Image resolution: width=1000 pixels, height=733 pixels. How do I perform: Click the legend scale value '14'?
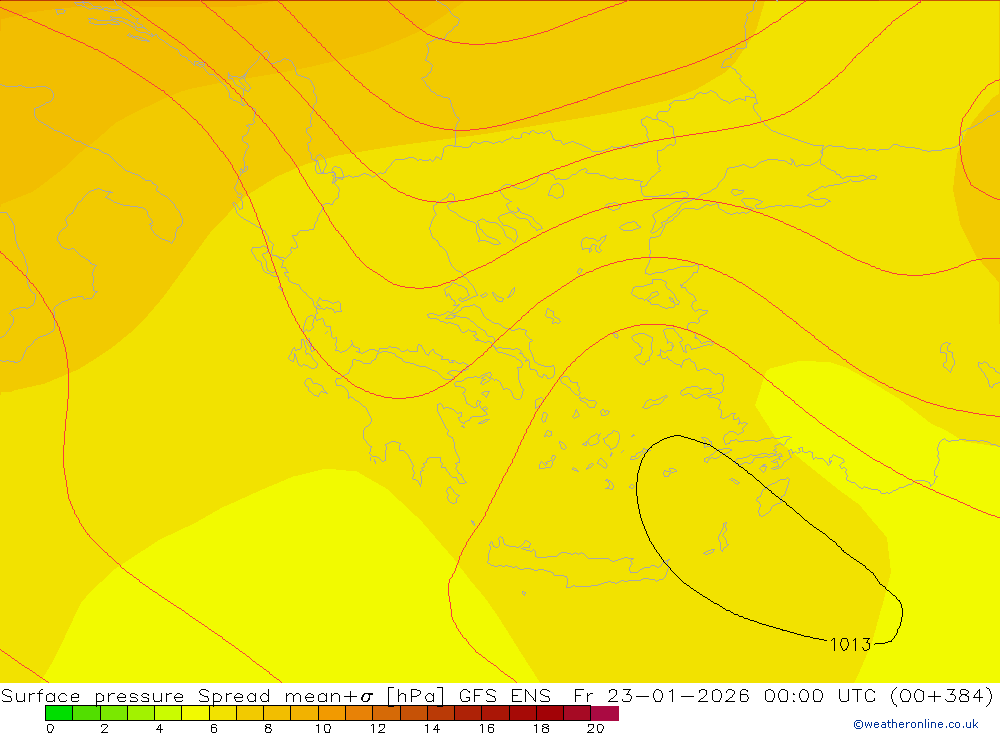point(432,728)
